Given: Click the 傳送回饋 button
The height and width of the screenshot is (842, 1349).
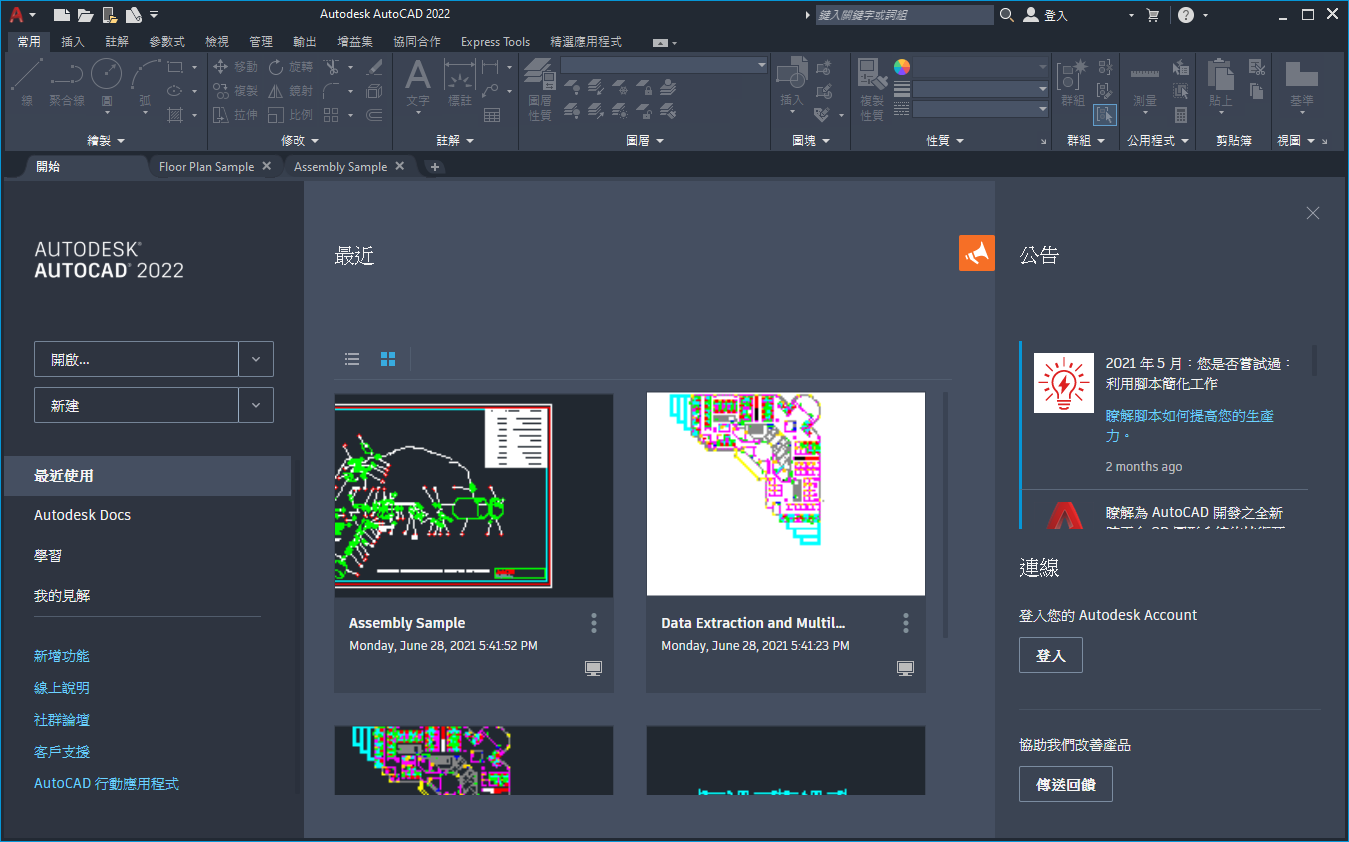Looking at the screenshot, I should coord(1066,785).
